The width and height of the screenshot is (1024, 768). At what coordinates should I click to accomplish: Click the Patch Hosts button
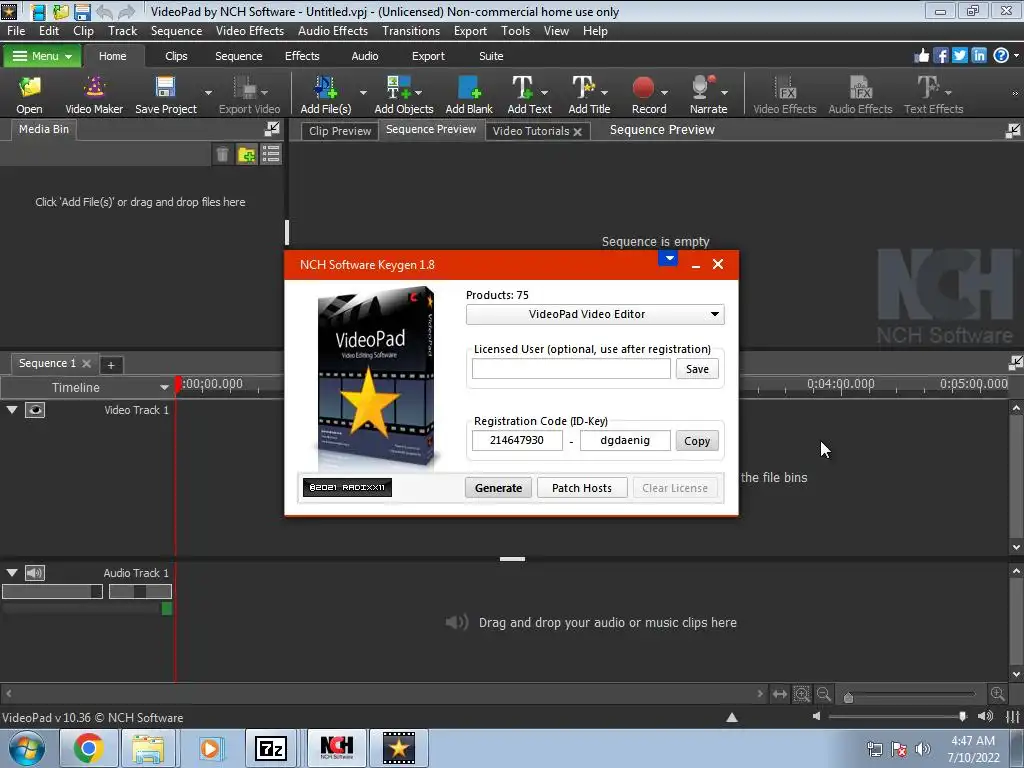click(581, 488)
